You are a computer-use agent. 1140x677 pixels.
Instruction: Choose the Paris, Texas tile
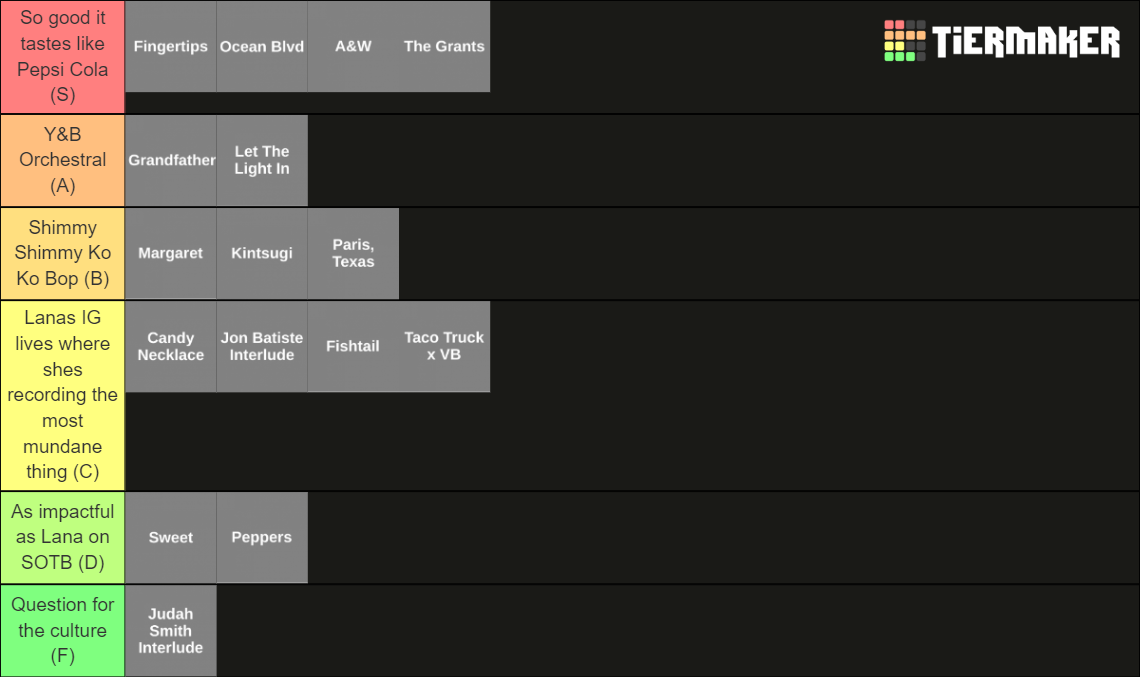[x=353, y=253]
